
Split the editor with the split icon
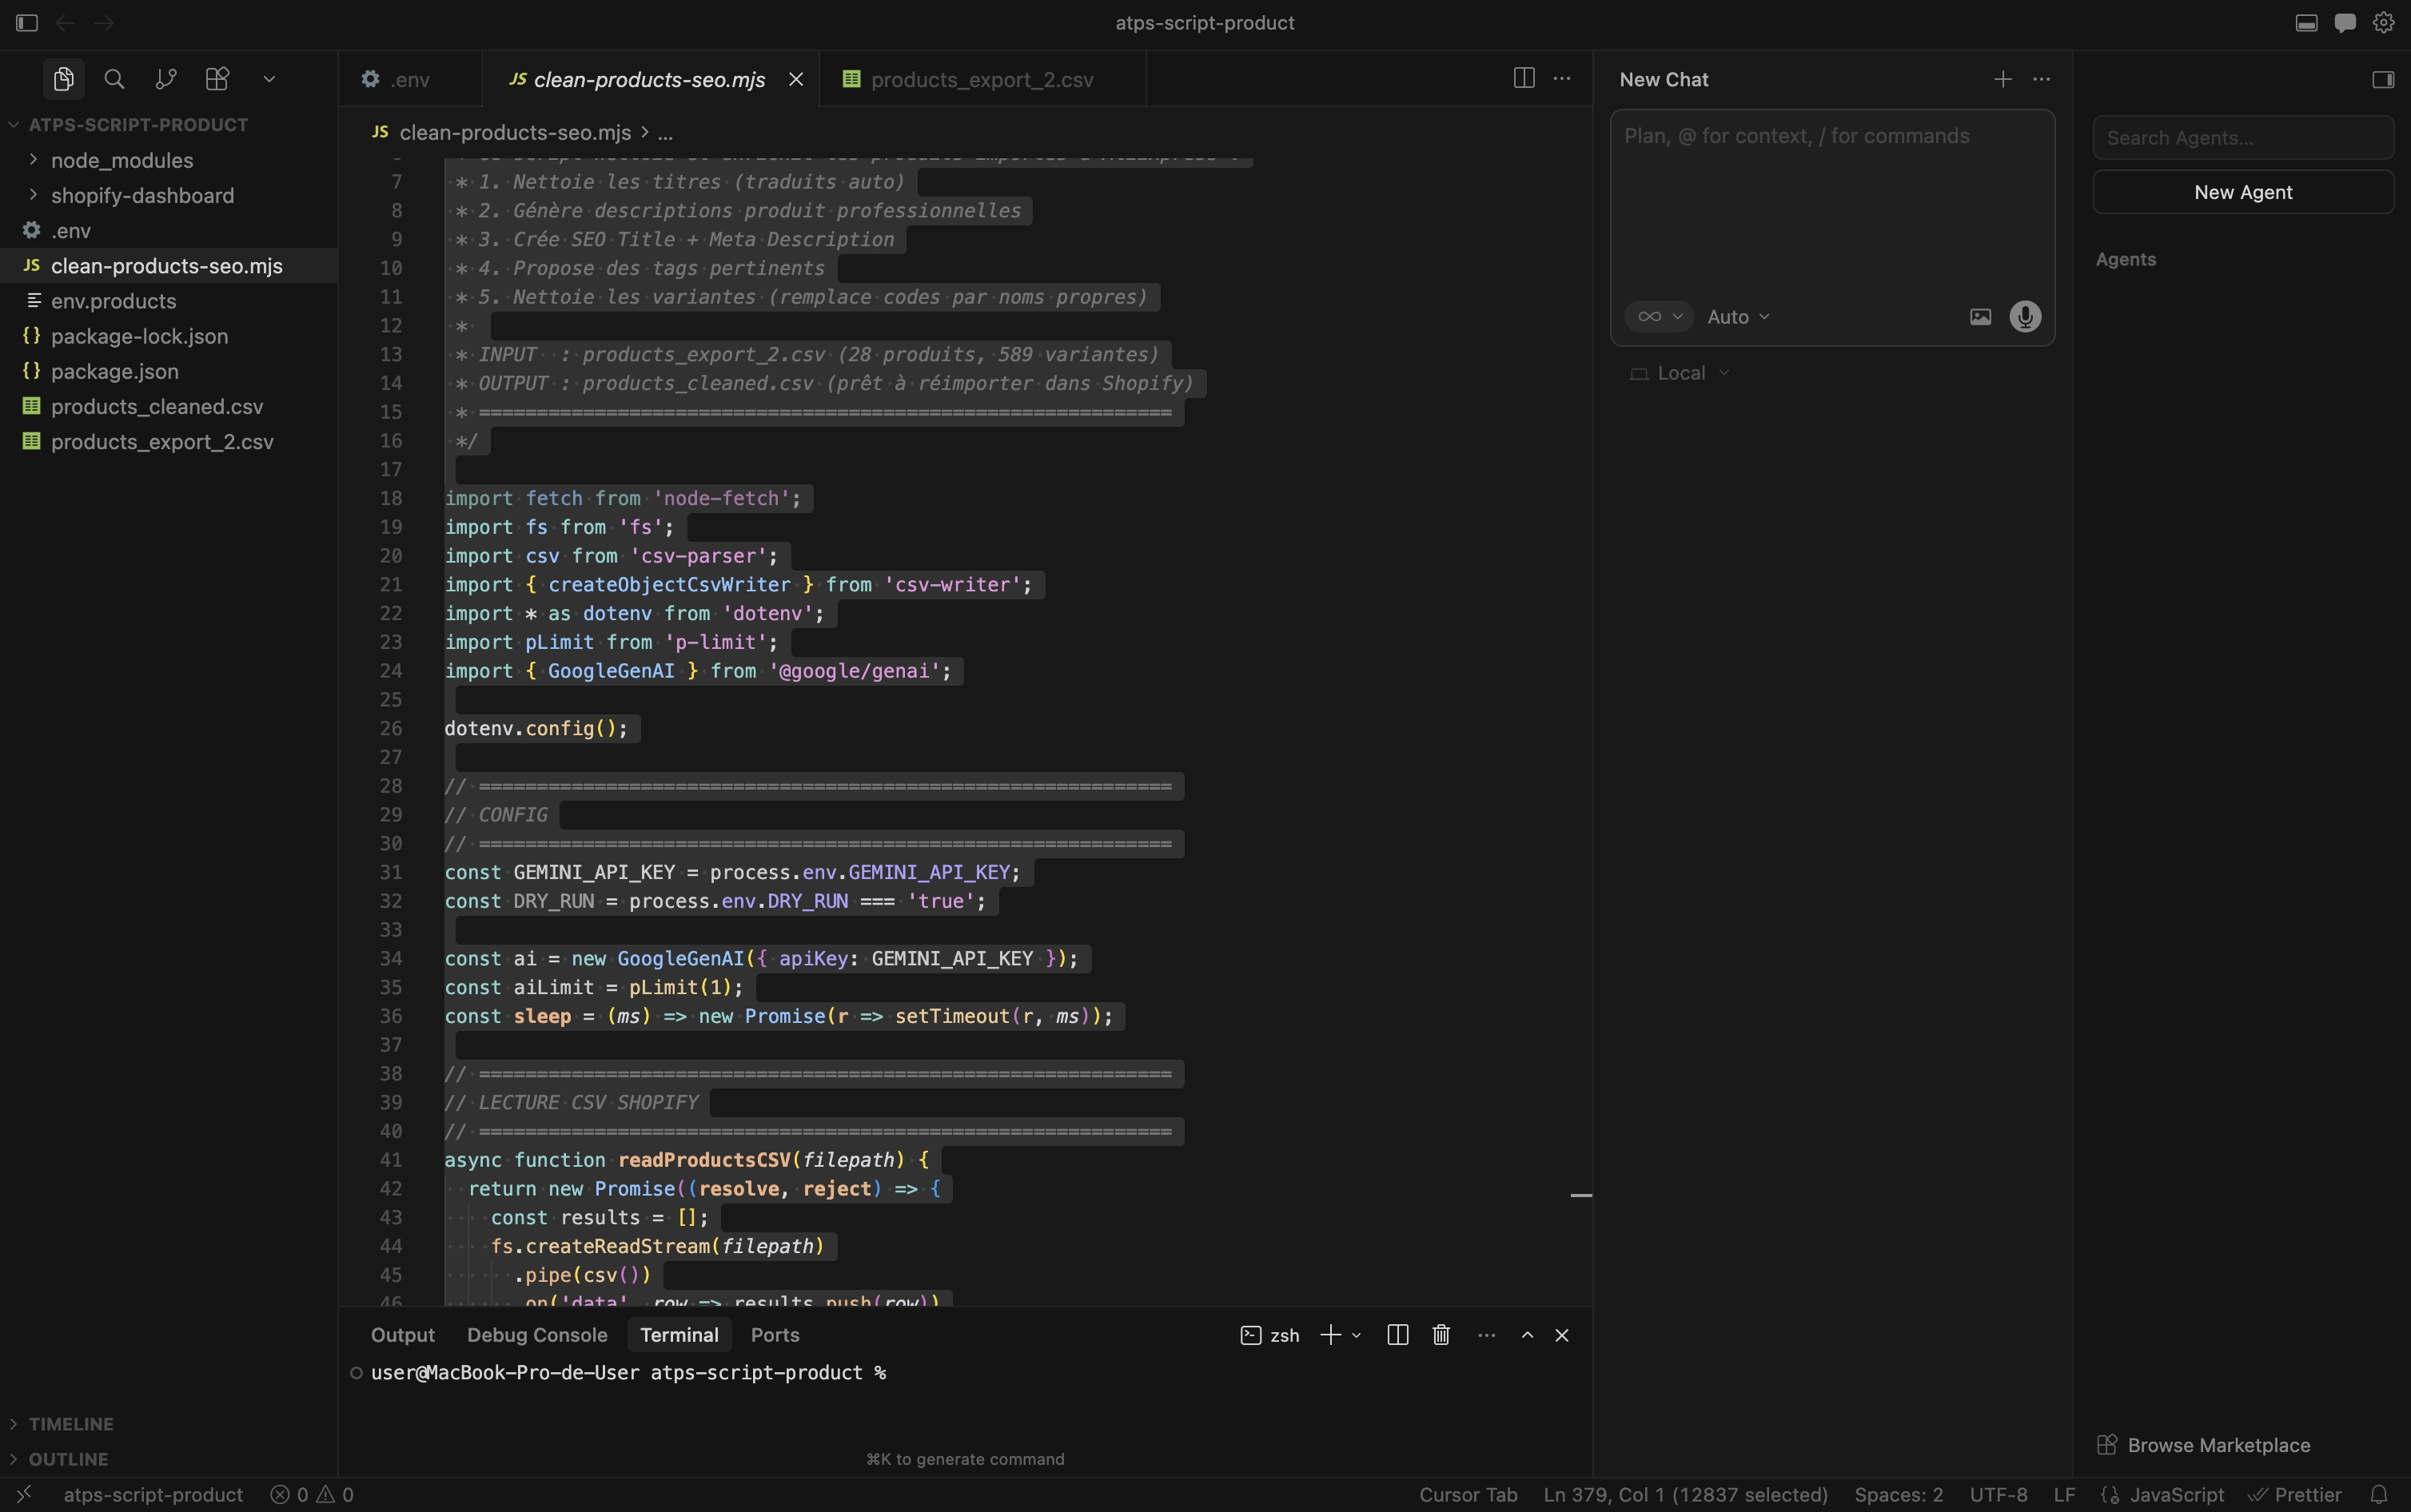(x=1522, y=79)
